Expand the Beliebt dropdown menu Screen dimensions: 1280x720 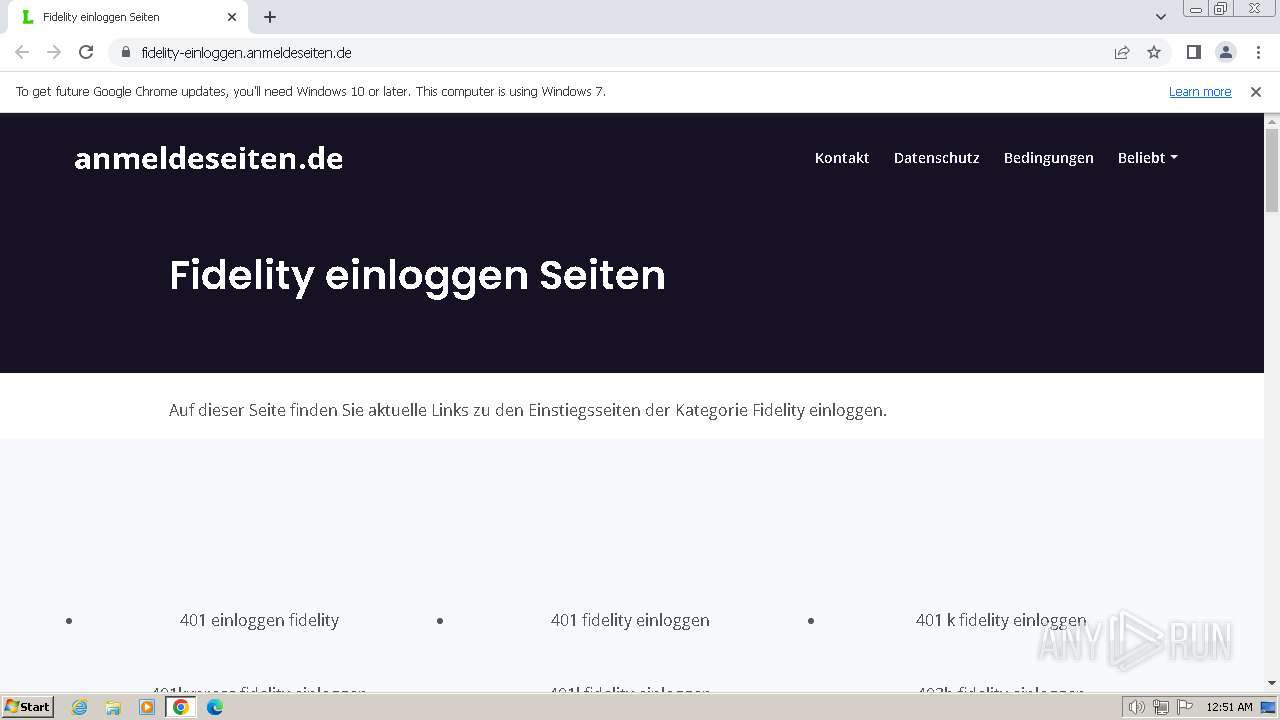[1147, 158]
